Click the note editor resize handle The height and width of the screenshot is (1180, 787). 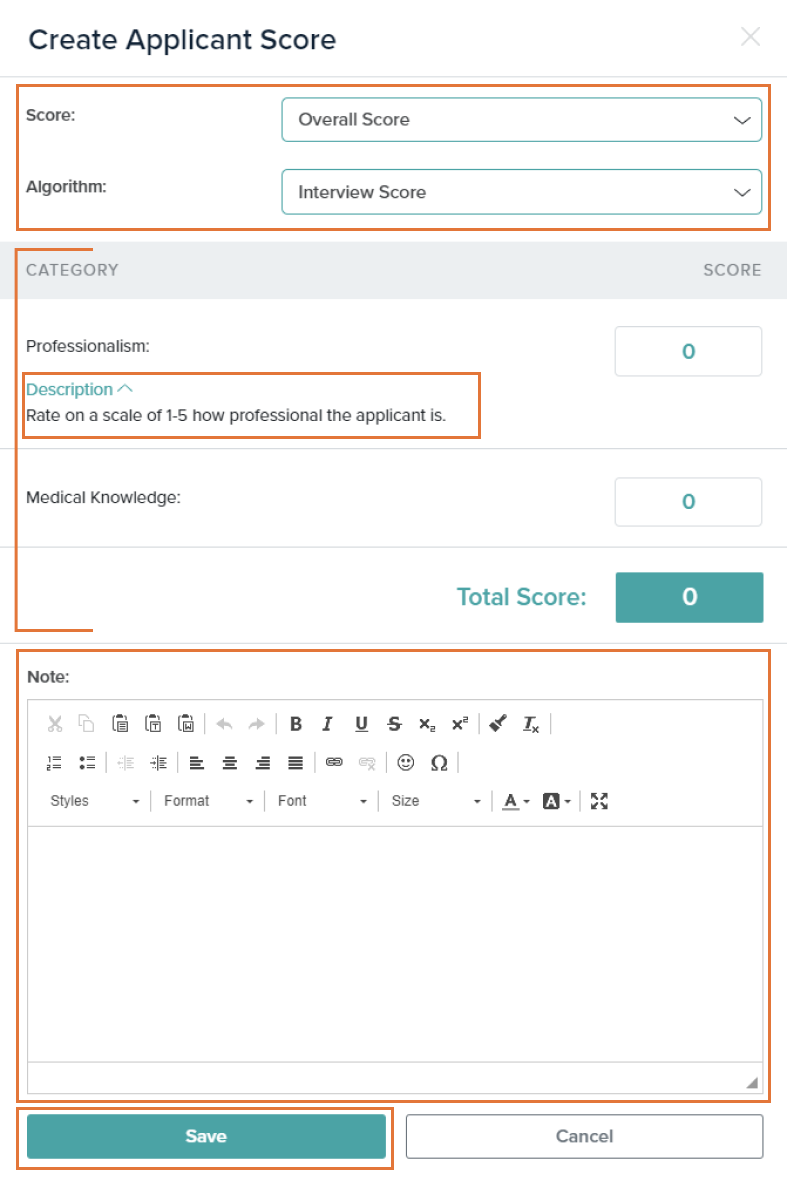tap(752, 1082)
